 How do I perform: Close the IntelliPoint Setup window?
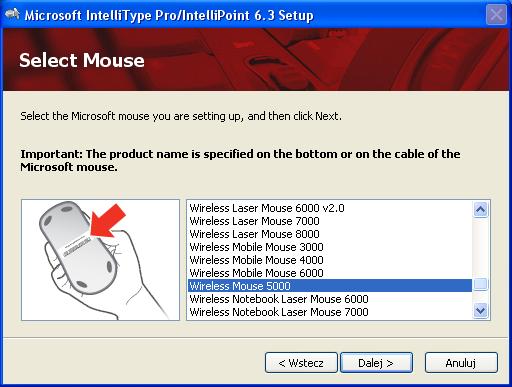(496, 15)
